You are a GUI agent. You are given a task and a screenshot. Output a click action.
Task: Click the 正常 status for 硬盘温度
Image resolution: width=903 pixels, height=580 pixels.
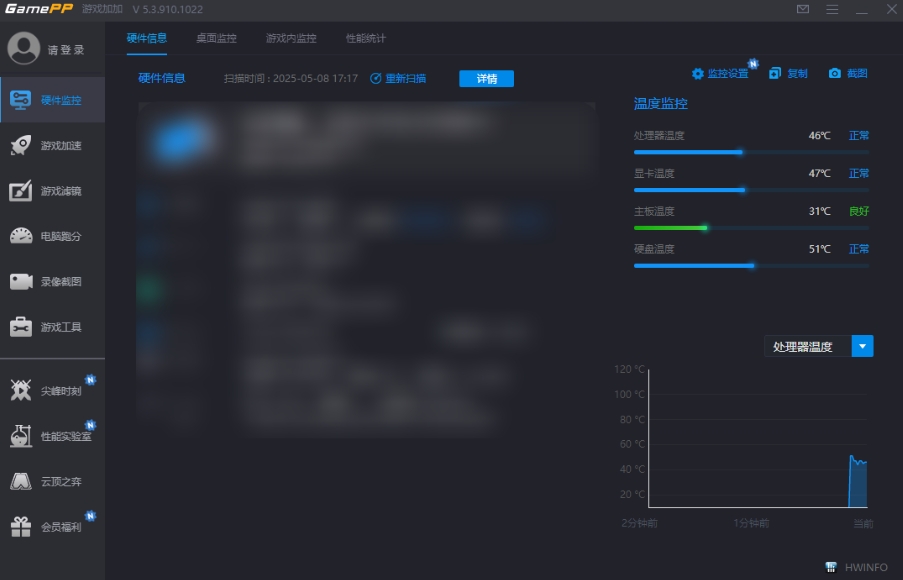(859, 249)
